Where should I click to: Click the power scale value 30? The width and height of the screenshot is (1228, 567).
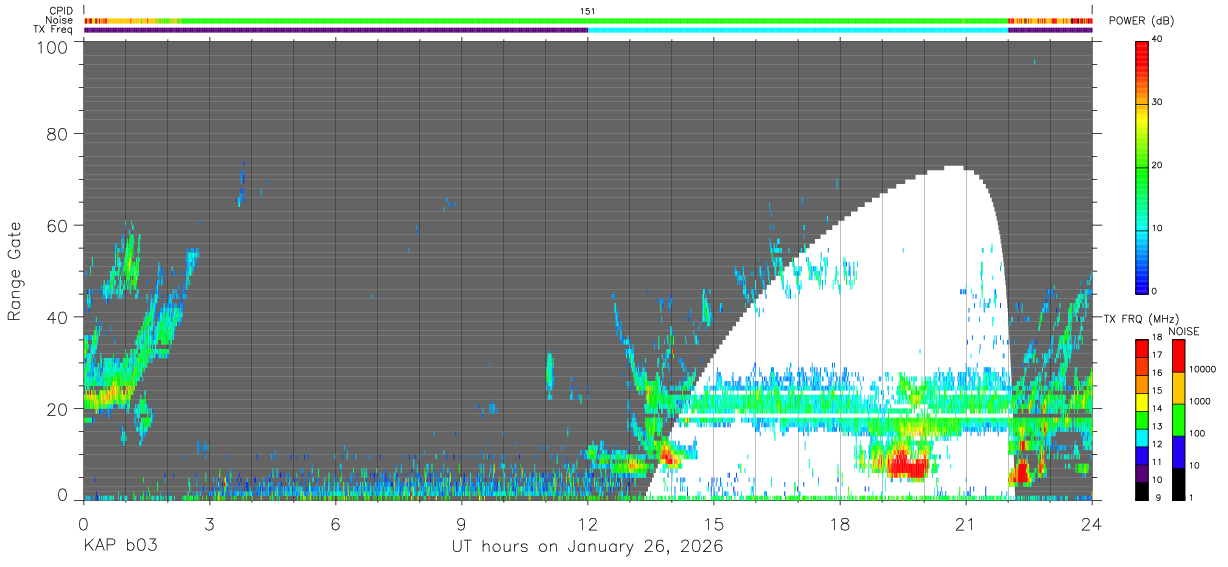click(1159, 103)
